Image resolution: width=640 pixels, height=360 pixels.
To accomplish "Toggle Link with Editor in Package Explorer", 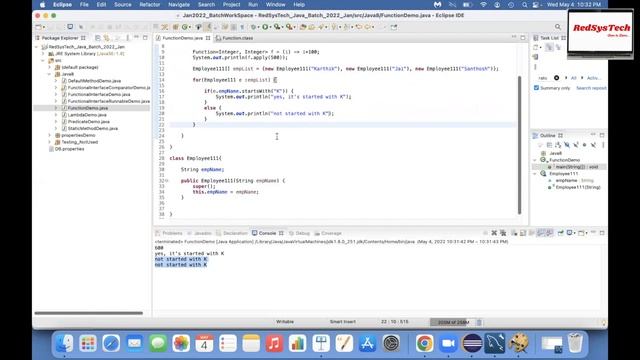I will (x=107, y=38).
